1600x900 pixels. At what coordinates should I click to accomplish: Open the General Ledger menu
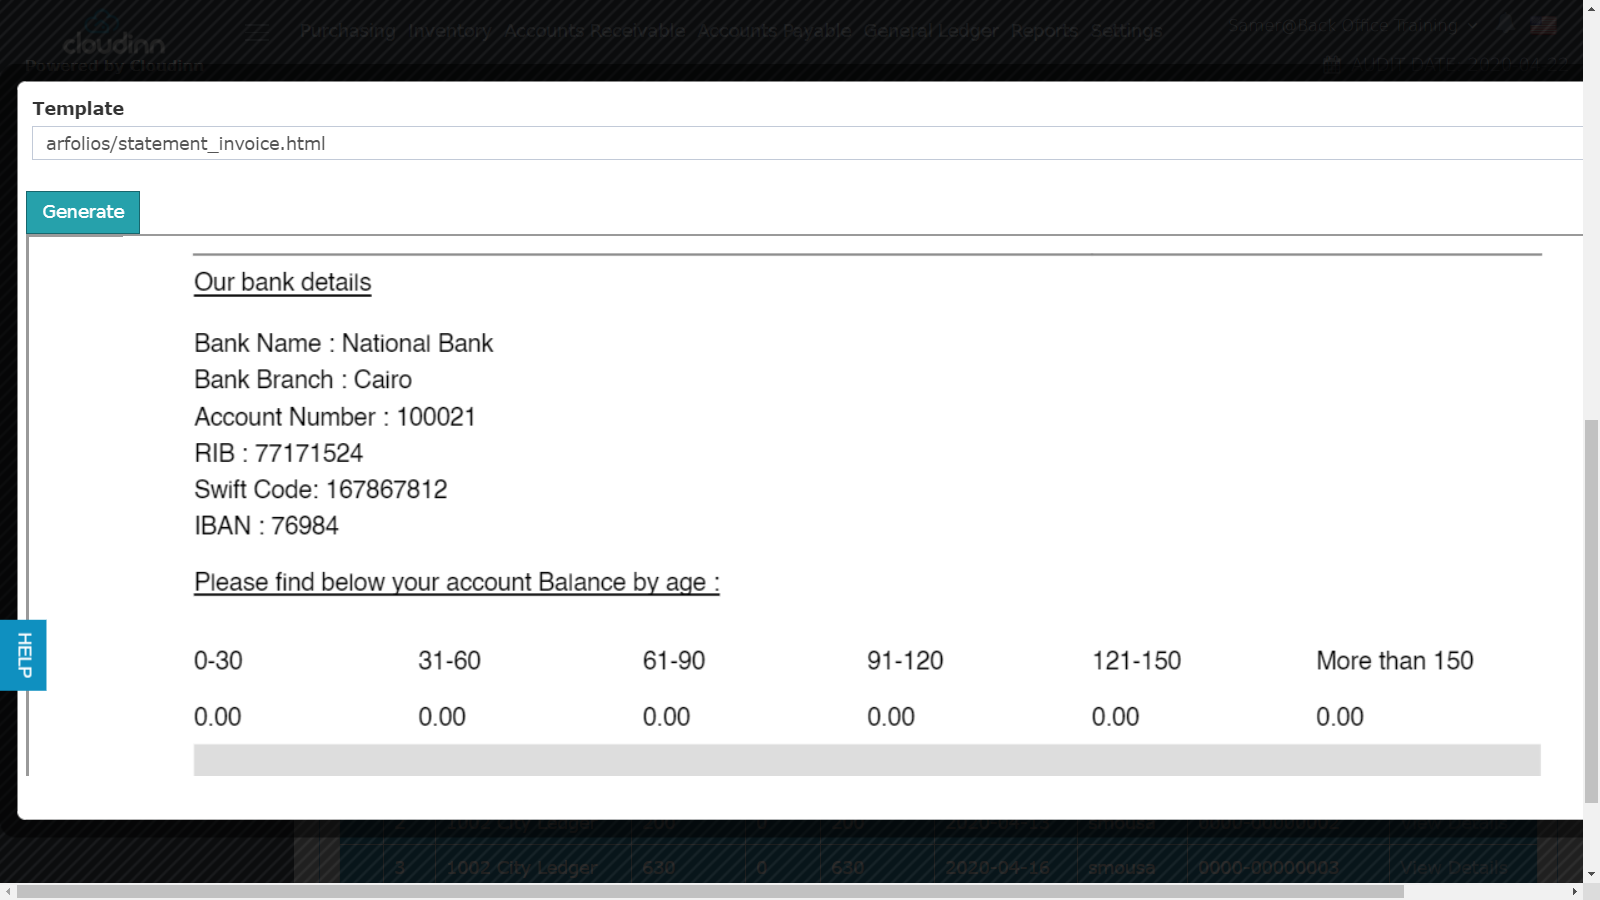[931, 31]
